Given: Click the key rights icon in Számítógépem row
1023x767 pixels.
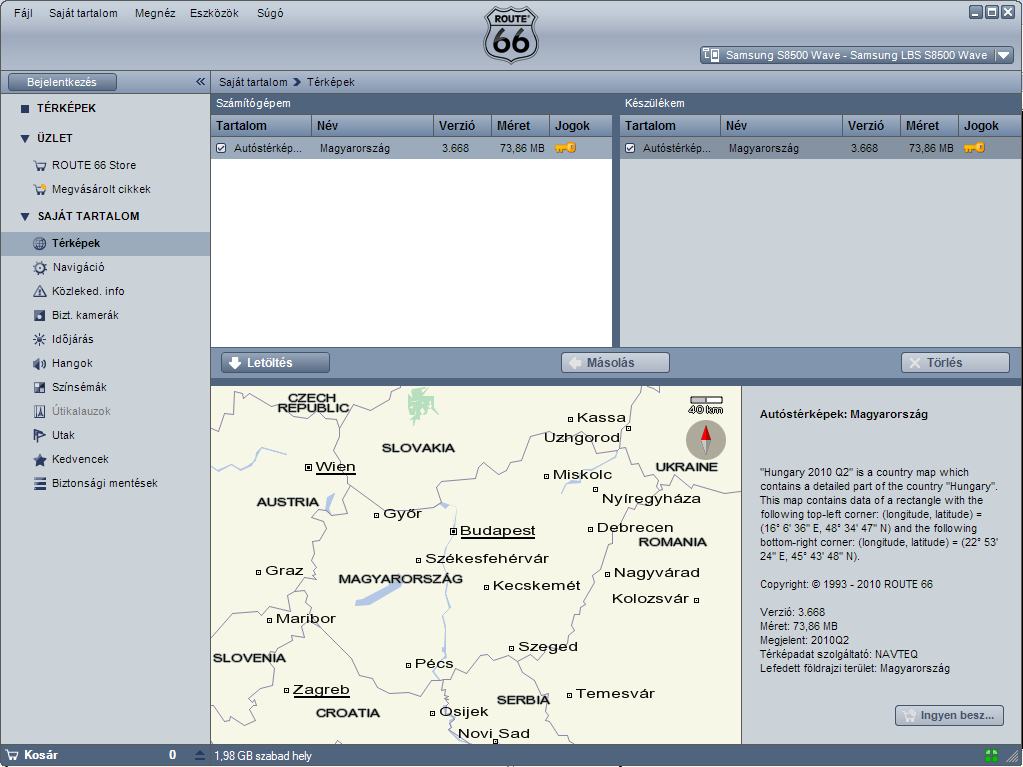Looking at the screenshot, I should [566, 148].
